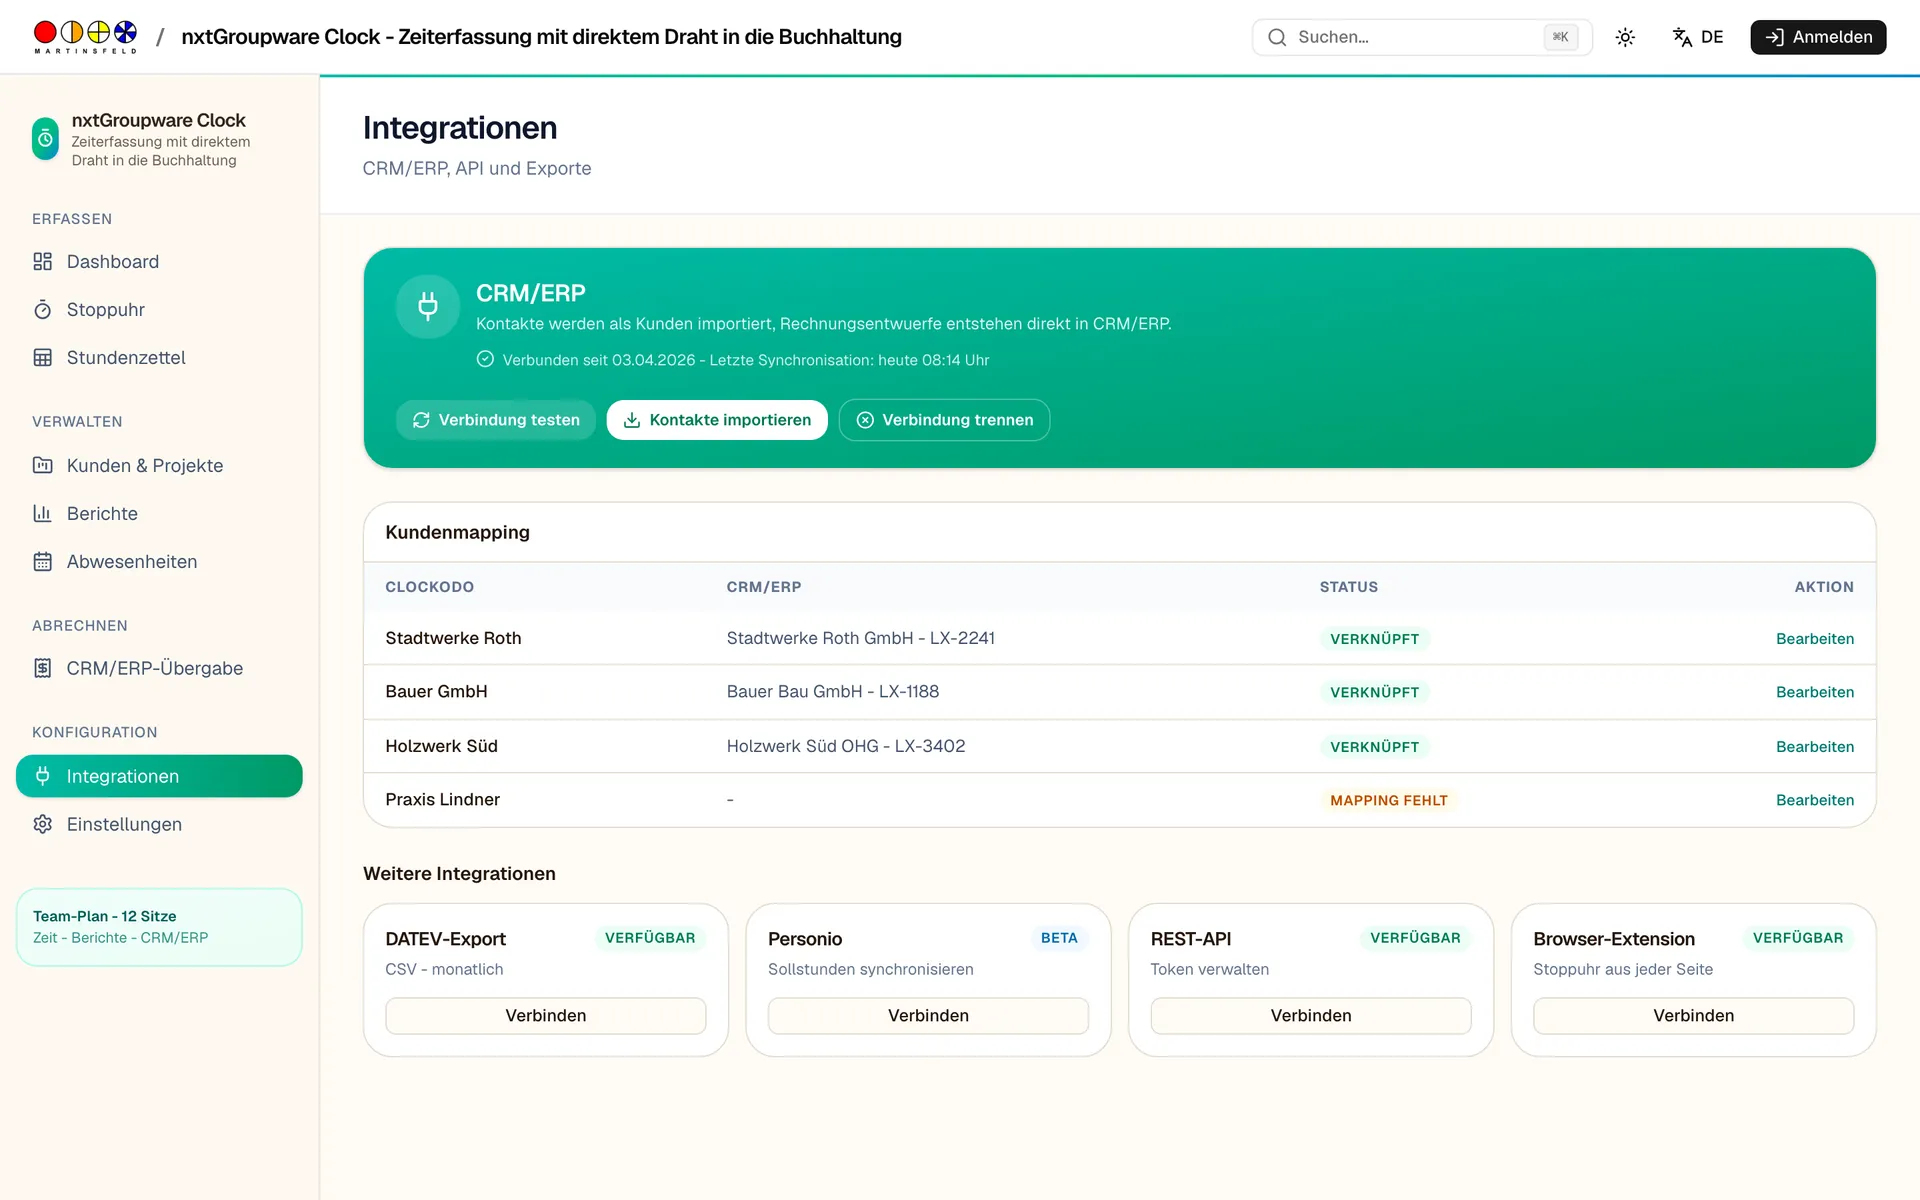This screenshot has width=1920, height=1200.
Task: Click the search magnifier icon
Action: [1277, 37]
